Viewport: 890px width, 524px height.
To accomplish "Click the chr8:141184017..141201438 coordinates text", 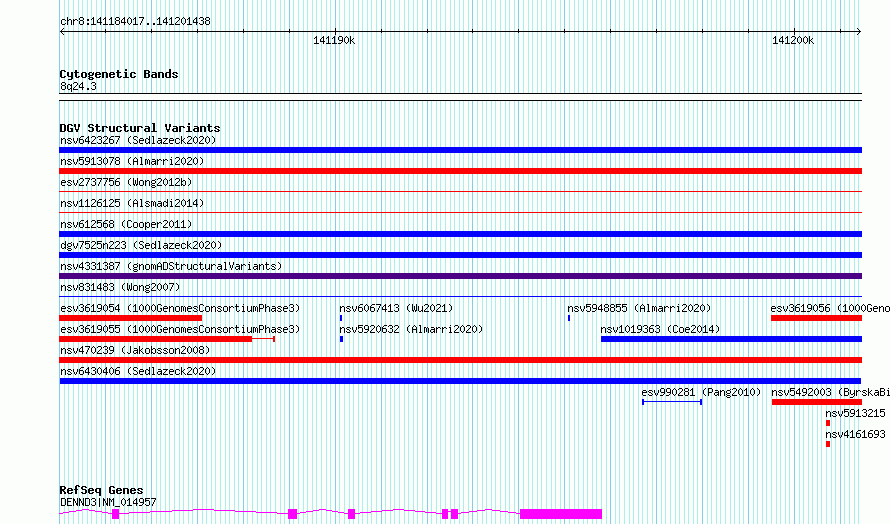I will point(135,22).
